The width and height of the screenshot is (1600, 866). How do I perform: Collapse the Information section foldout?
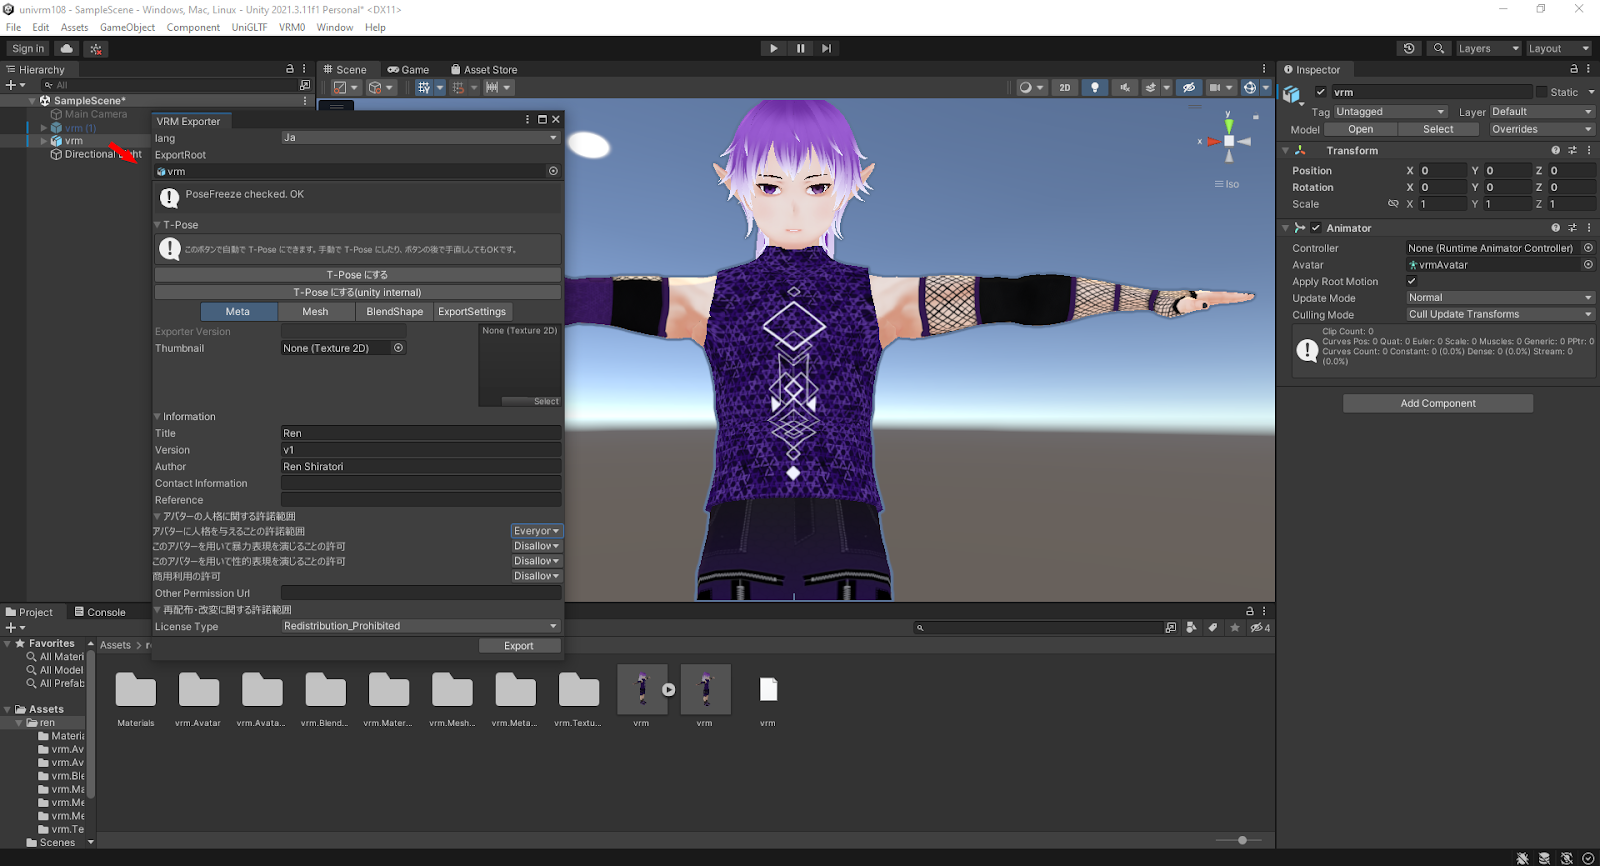click(x=158, y=417)
